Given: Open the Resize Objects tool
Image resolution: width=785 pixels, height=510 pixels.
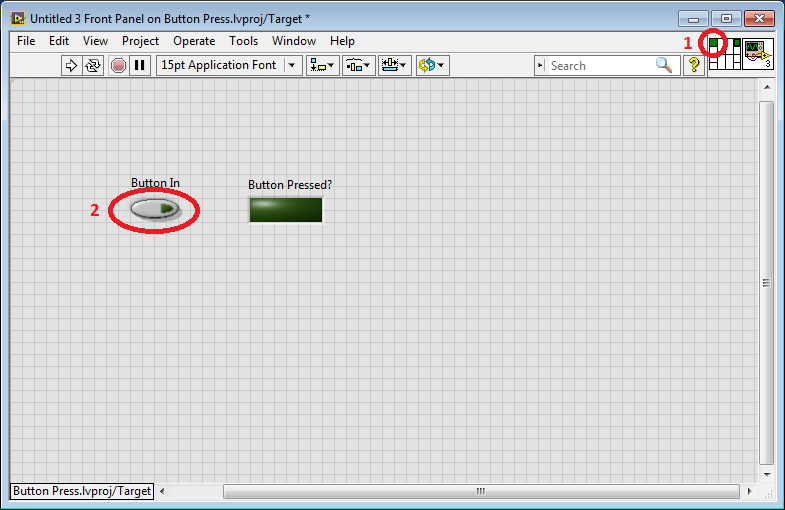Looking at the screenshot, I should [395, 66].
